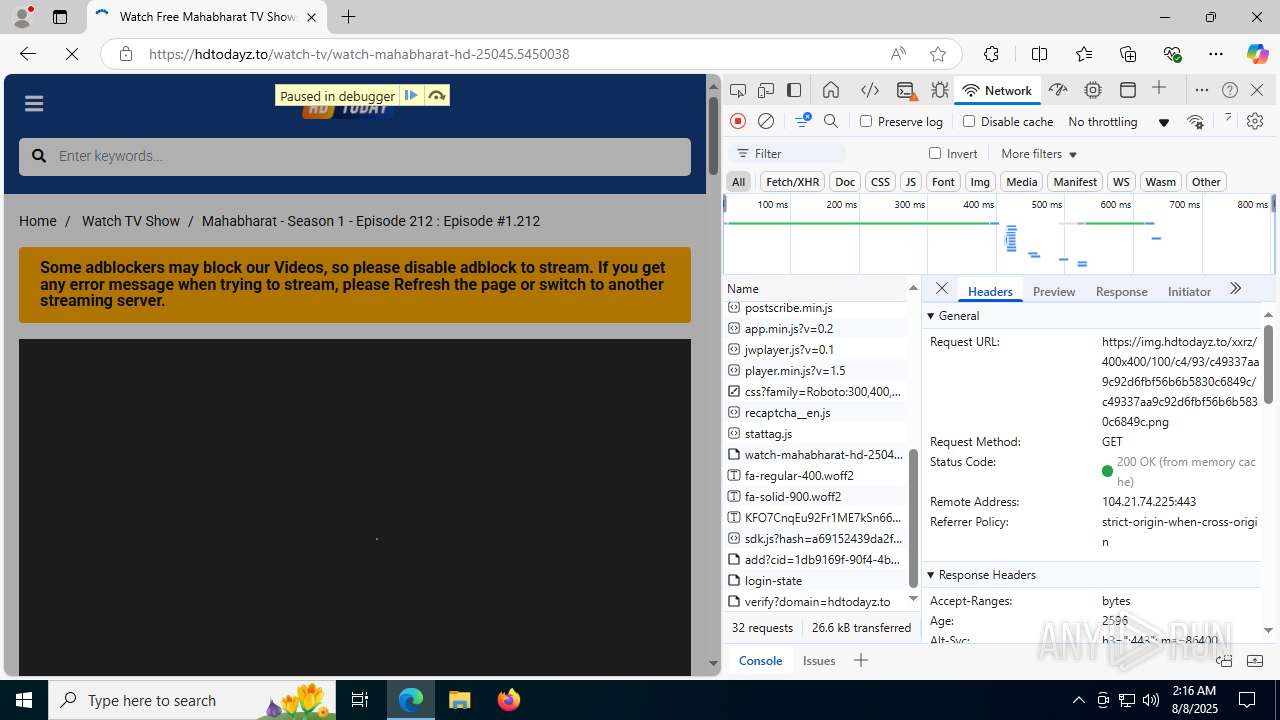Open the No throttling dropdown
This screenshot has width=1280, height=720.
click(1118, 122)
